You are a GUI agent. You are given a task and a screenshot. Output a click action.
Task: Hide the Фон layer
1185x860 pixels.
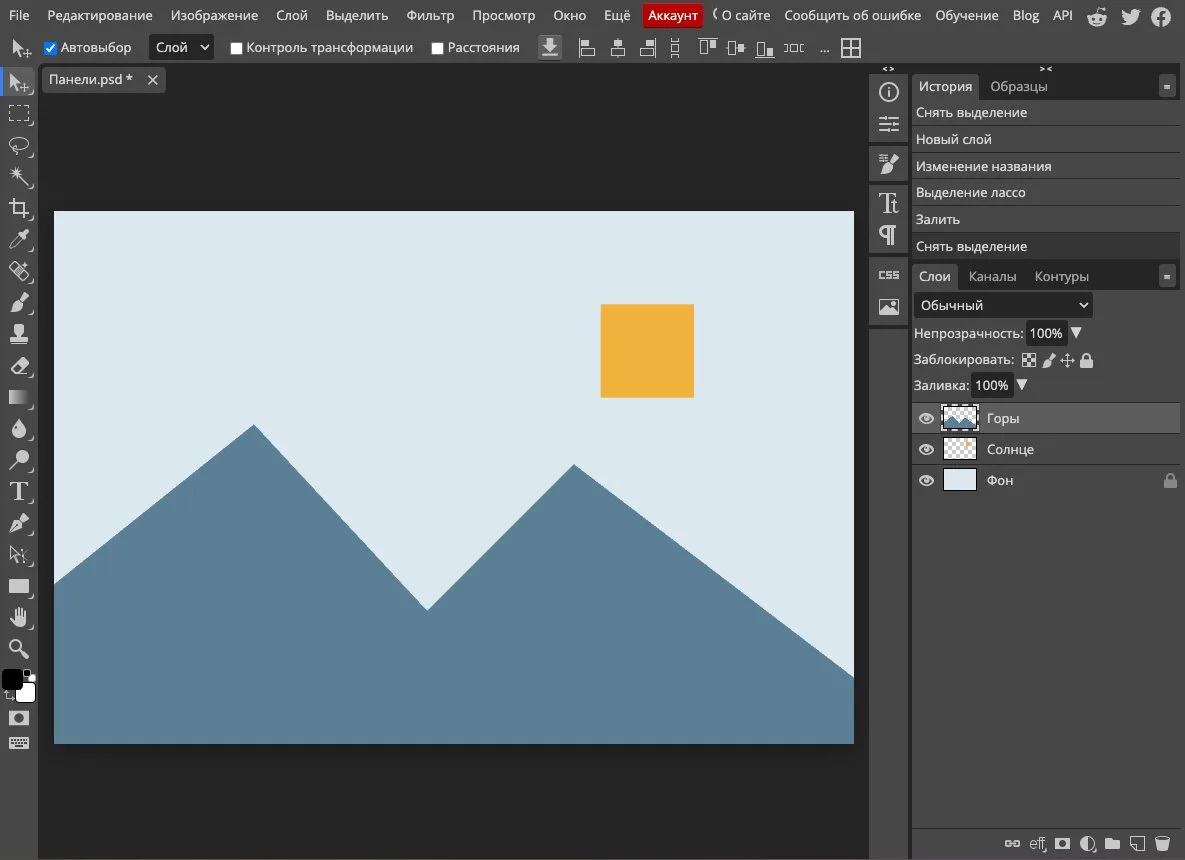[x=926, y=481]
